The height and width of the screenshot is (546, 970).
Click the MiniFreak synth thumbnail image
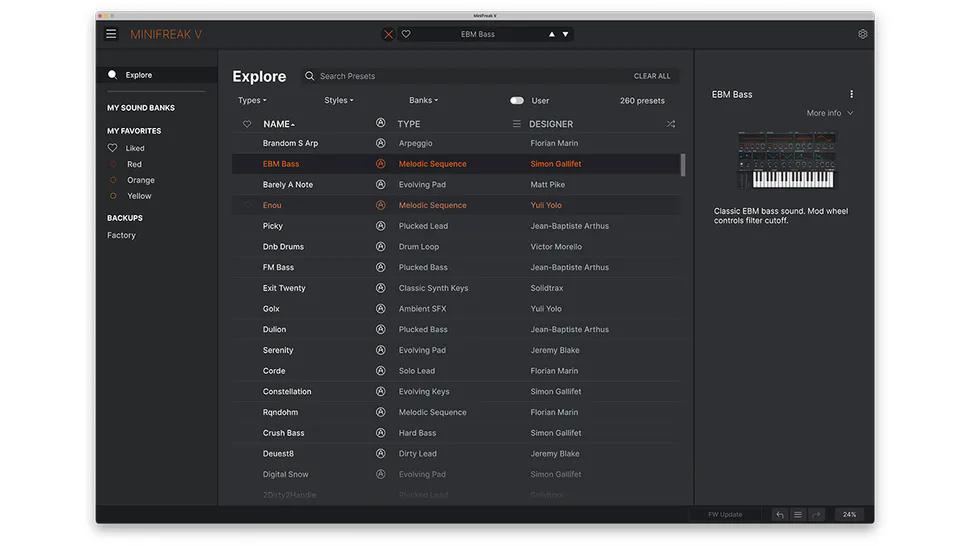click(x=787, y=160)
